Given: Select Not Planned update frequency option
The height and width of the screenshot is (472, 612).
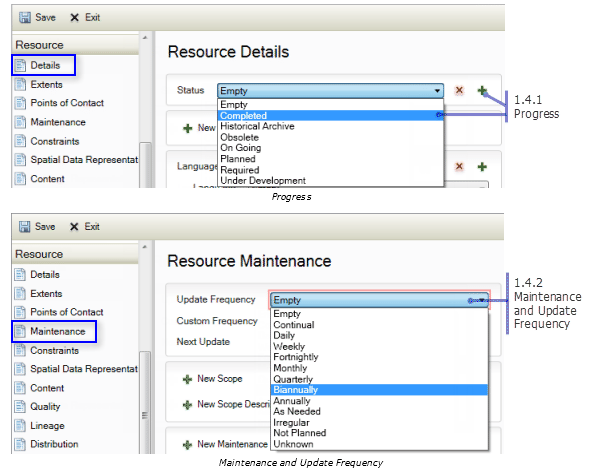Looking at the screenshot, I should tap(299, 433).
